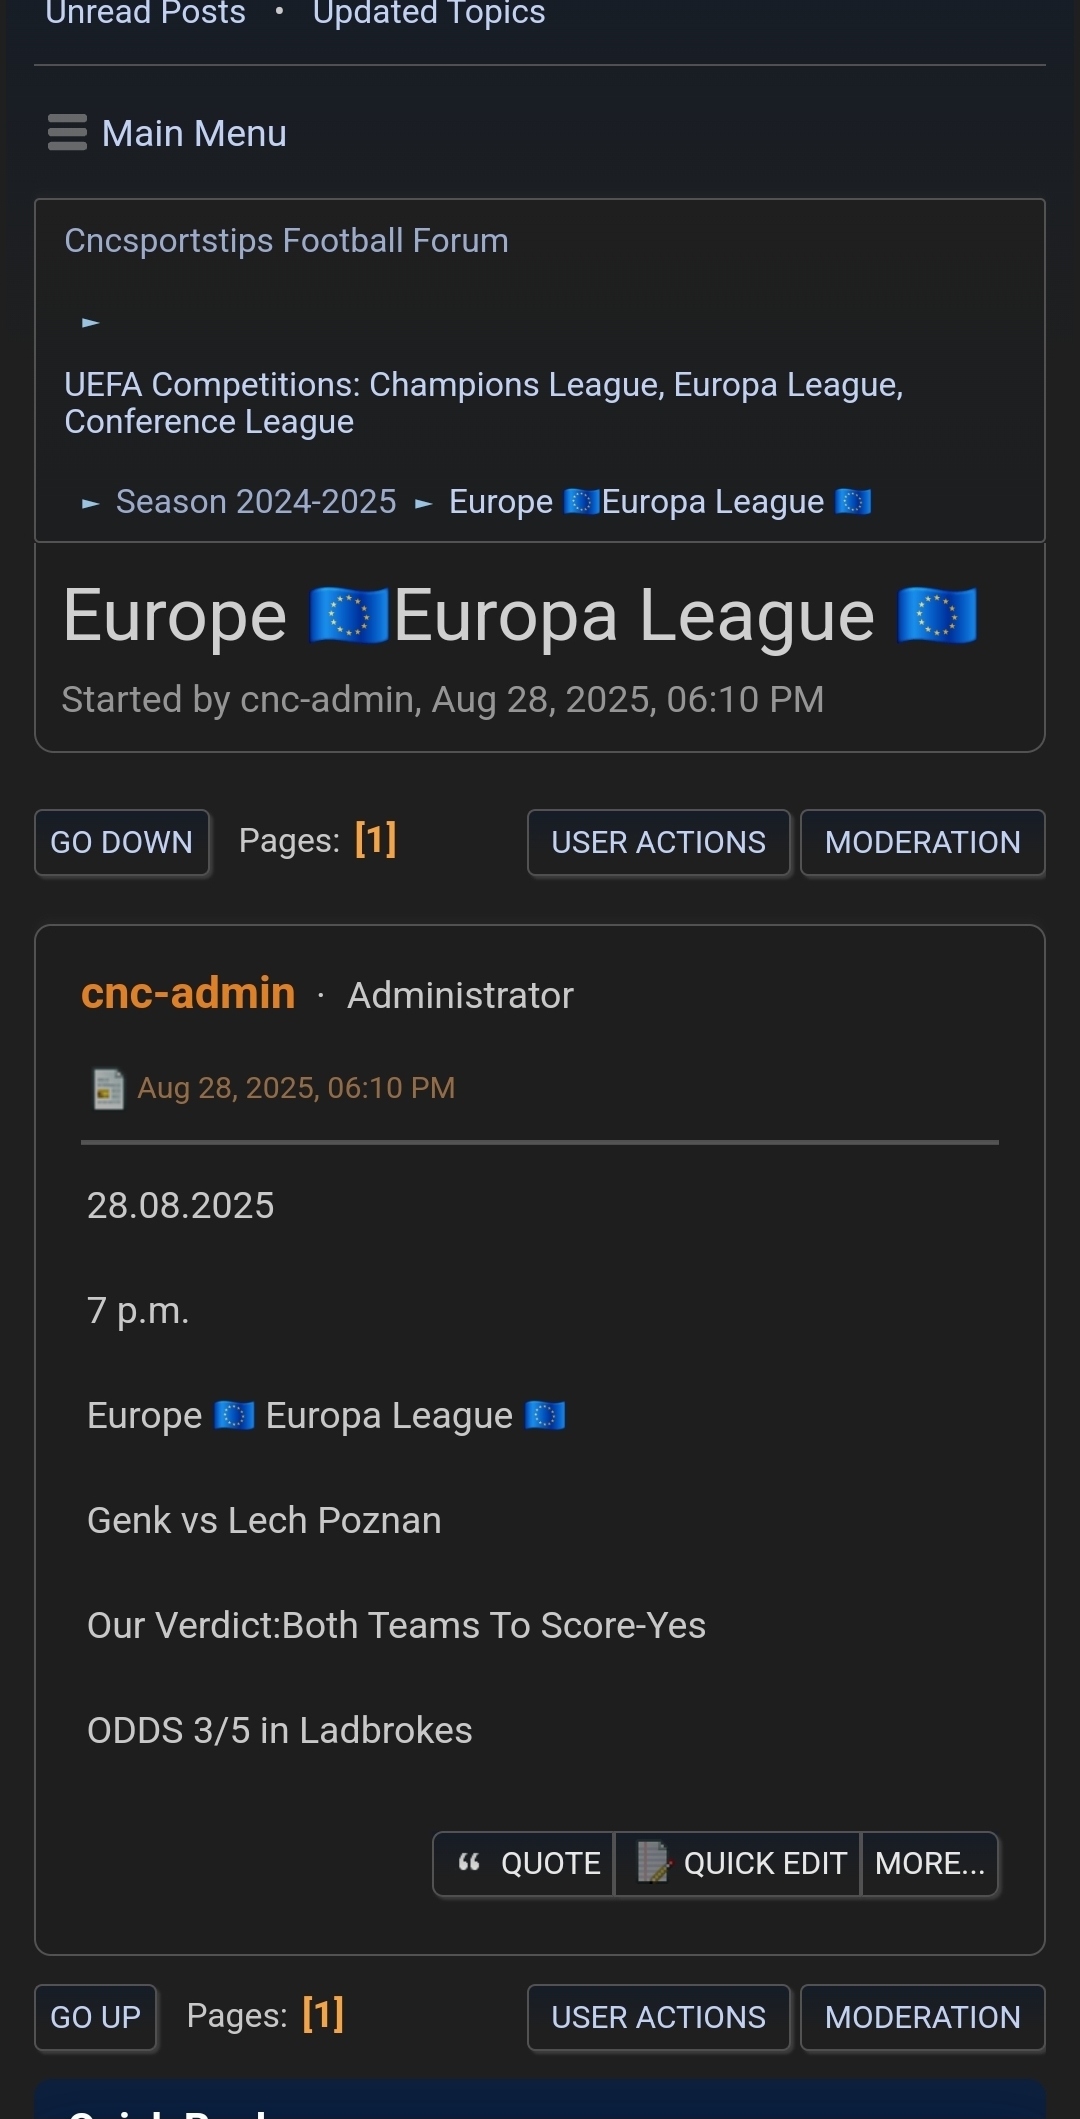Expand the More... post options

pyautogui.click(x=930, y=1864)
